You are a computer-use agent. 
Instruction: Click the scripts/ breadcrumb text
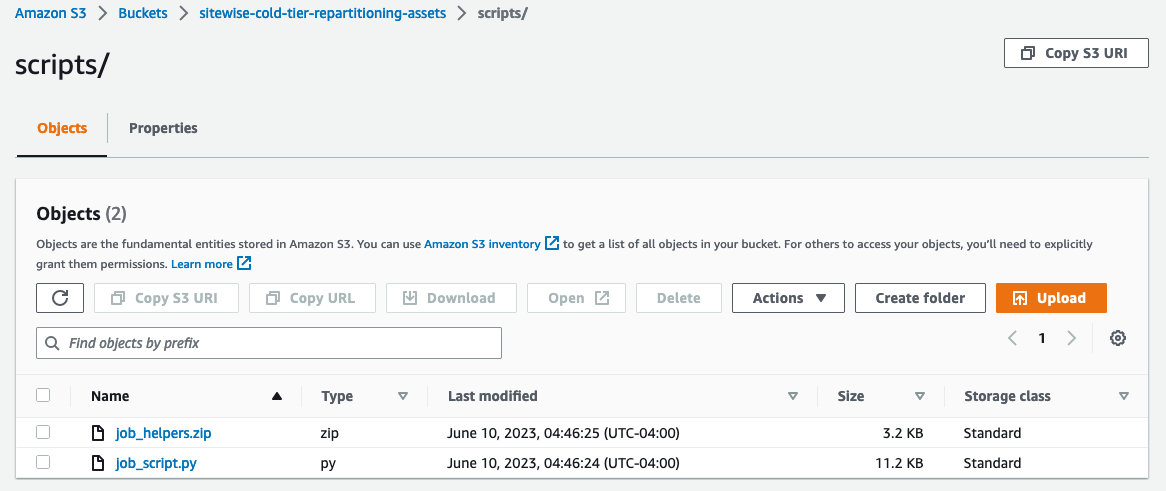pyautogui.click(x=503, y=13)
